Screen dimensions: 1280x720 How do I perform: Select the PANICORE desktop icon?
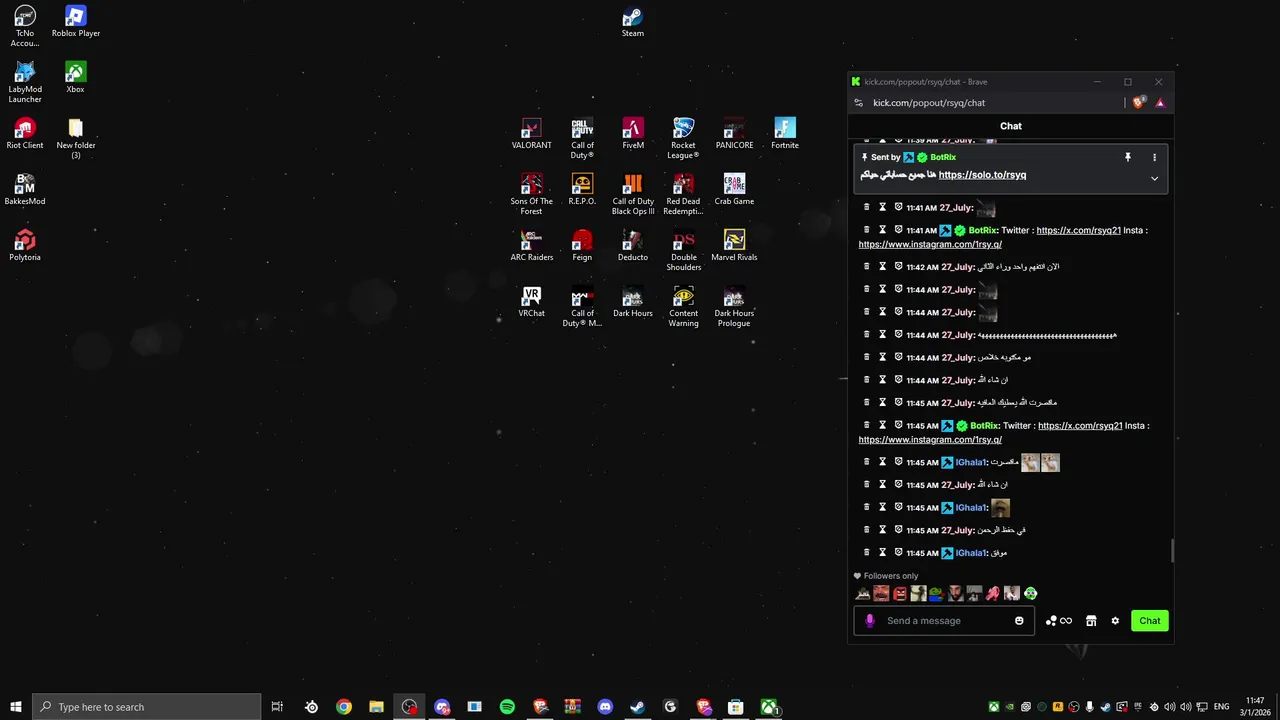734,134
